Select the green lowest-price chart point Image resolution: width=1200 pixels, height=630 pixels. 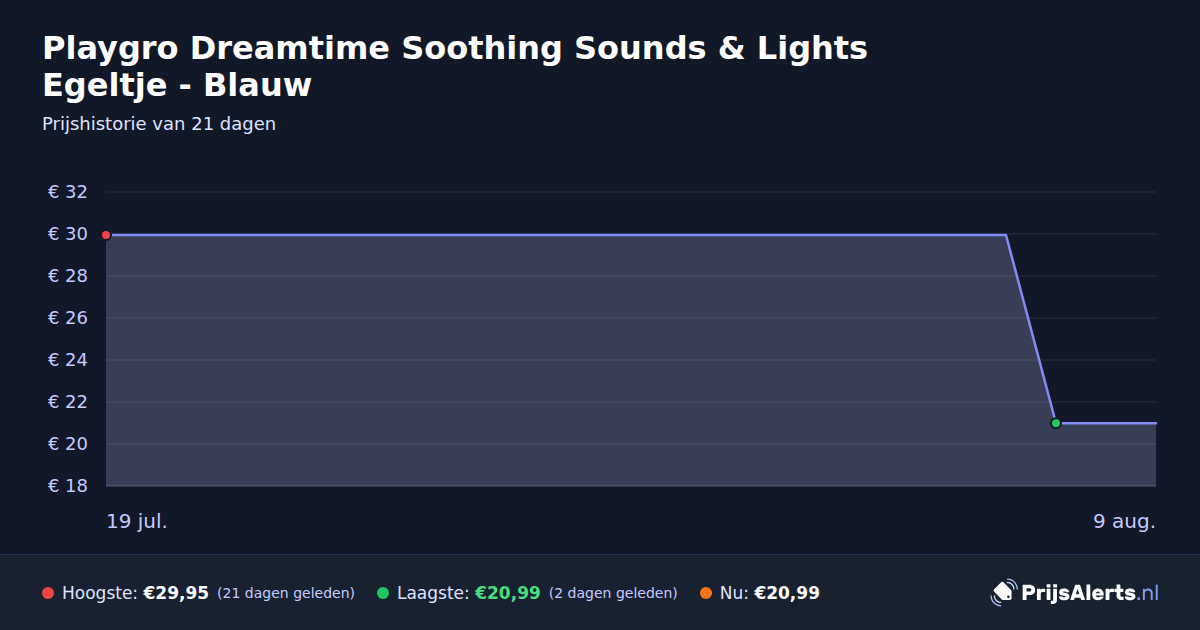click(x=1056, y=423)
